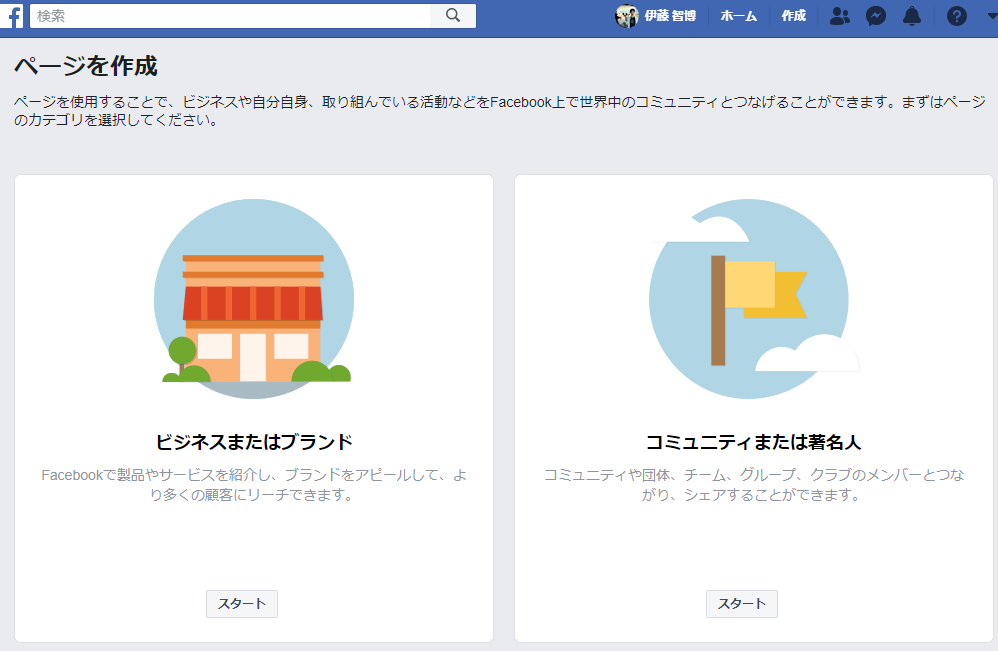Click the flag illustration

coord(752,299)
